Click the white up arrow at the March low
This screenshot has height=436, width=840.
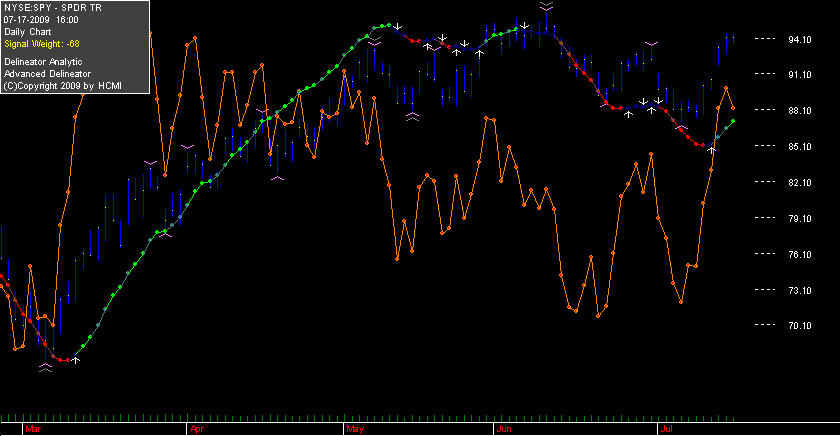point(76,360)
